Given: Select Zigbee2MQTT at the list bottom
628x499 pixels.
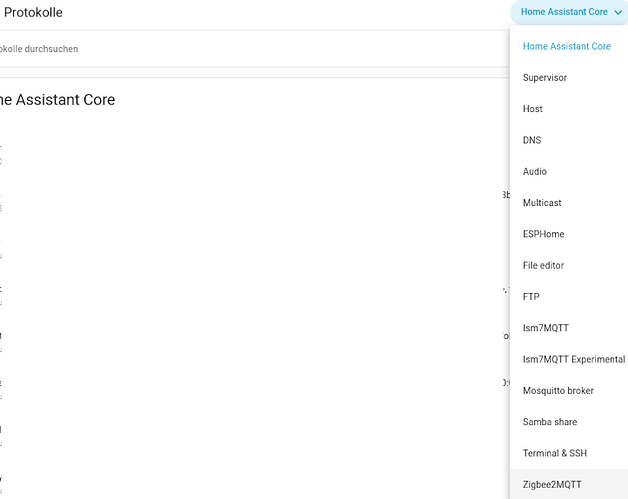Looking at the screenshot, I should tap(553, 485).
